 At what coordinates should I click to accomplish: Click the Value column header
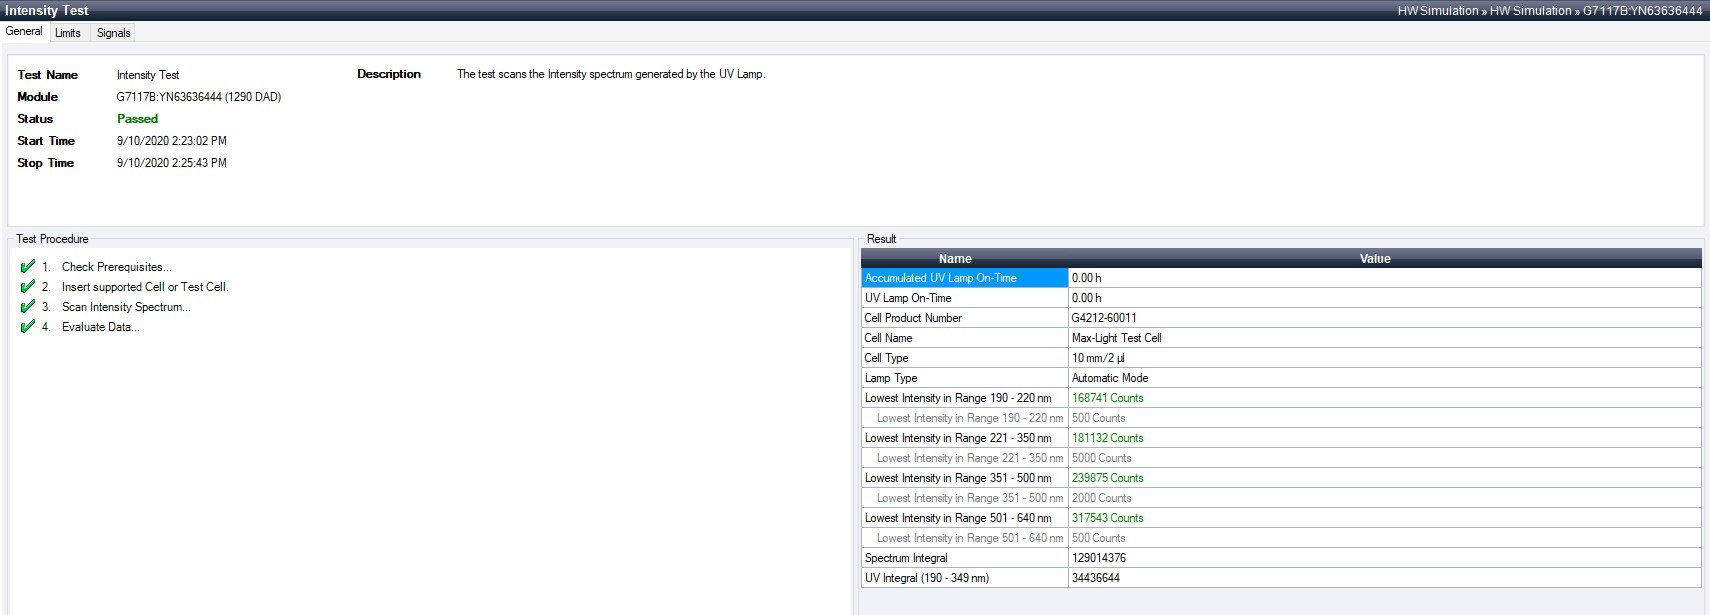click(x=1375, y=259)
